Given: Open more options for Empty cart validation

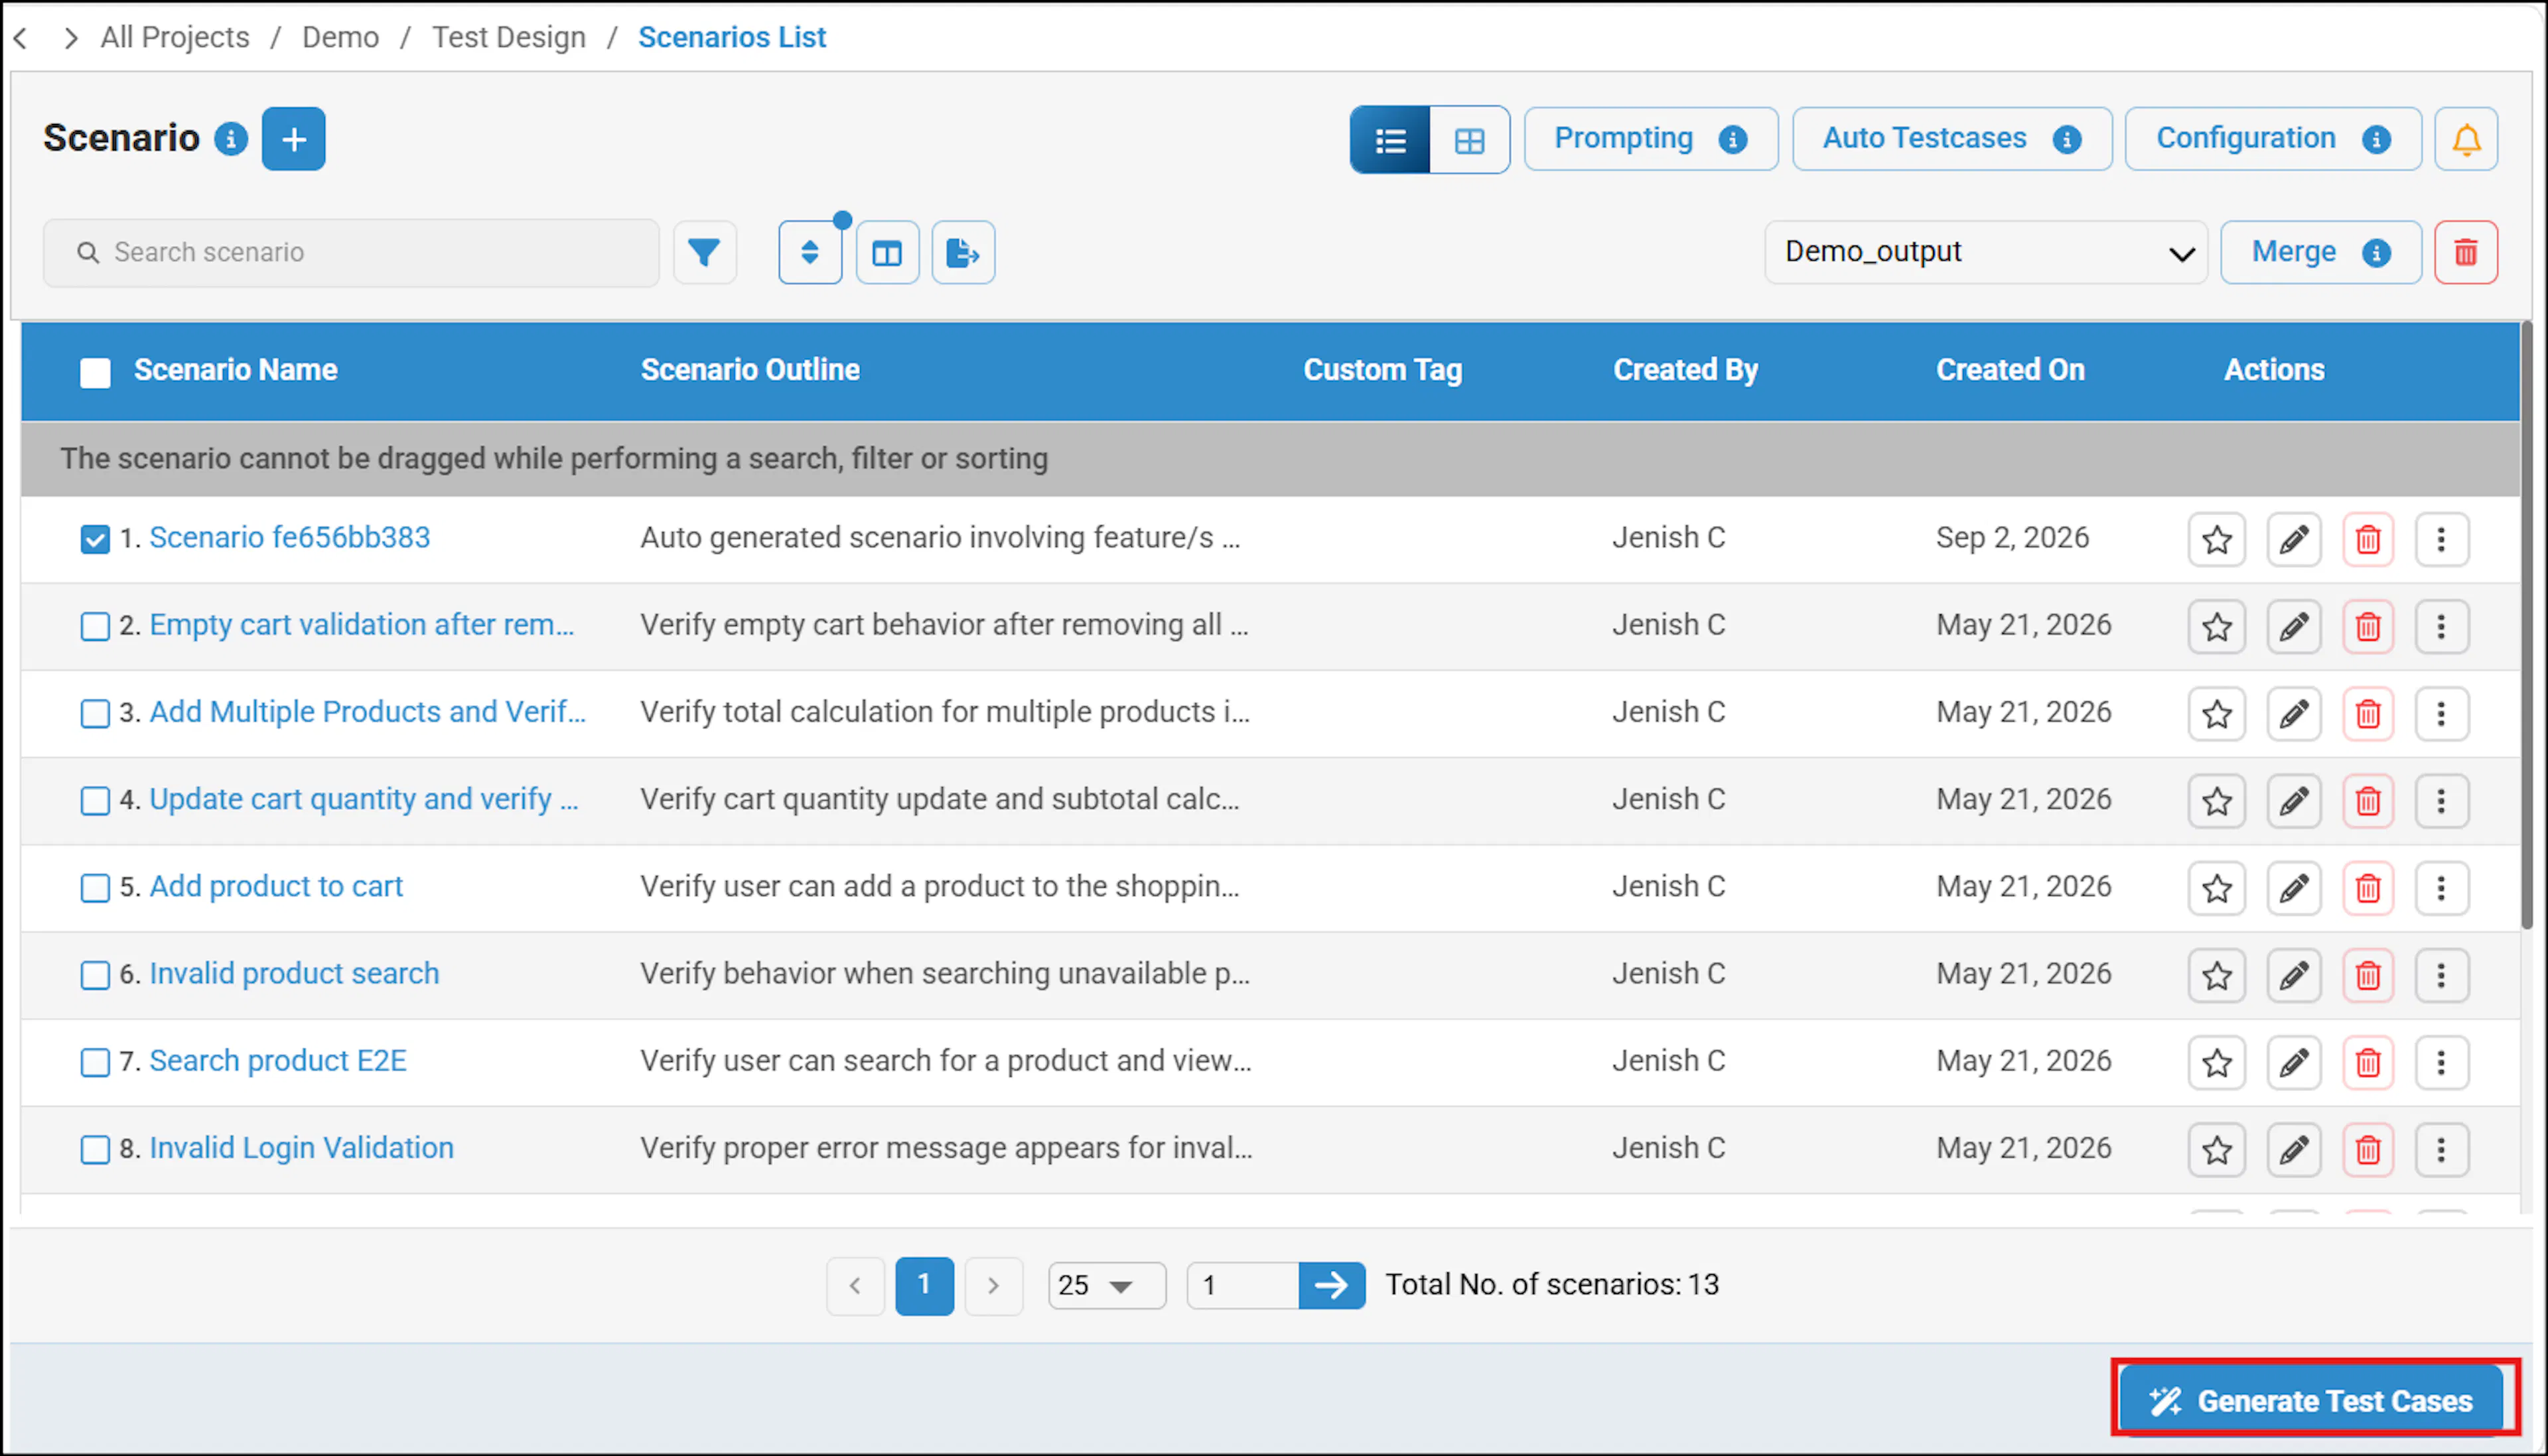Looking at the screenshot, I should point(2441,627).
